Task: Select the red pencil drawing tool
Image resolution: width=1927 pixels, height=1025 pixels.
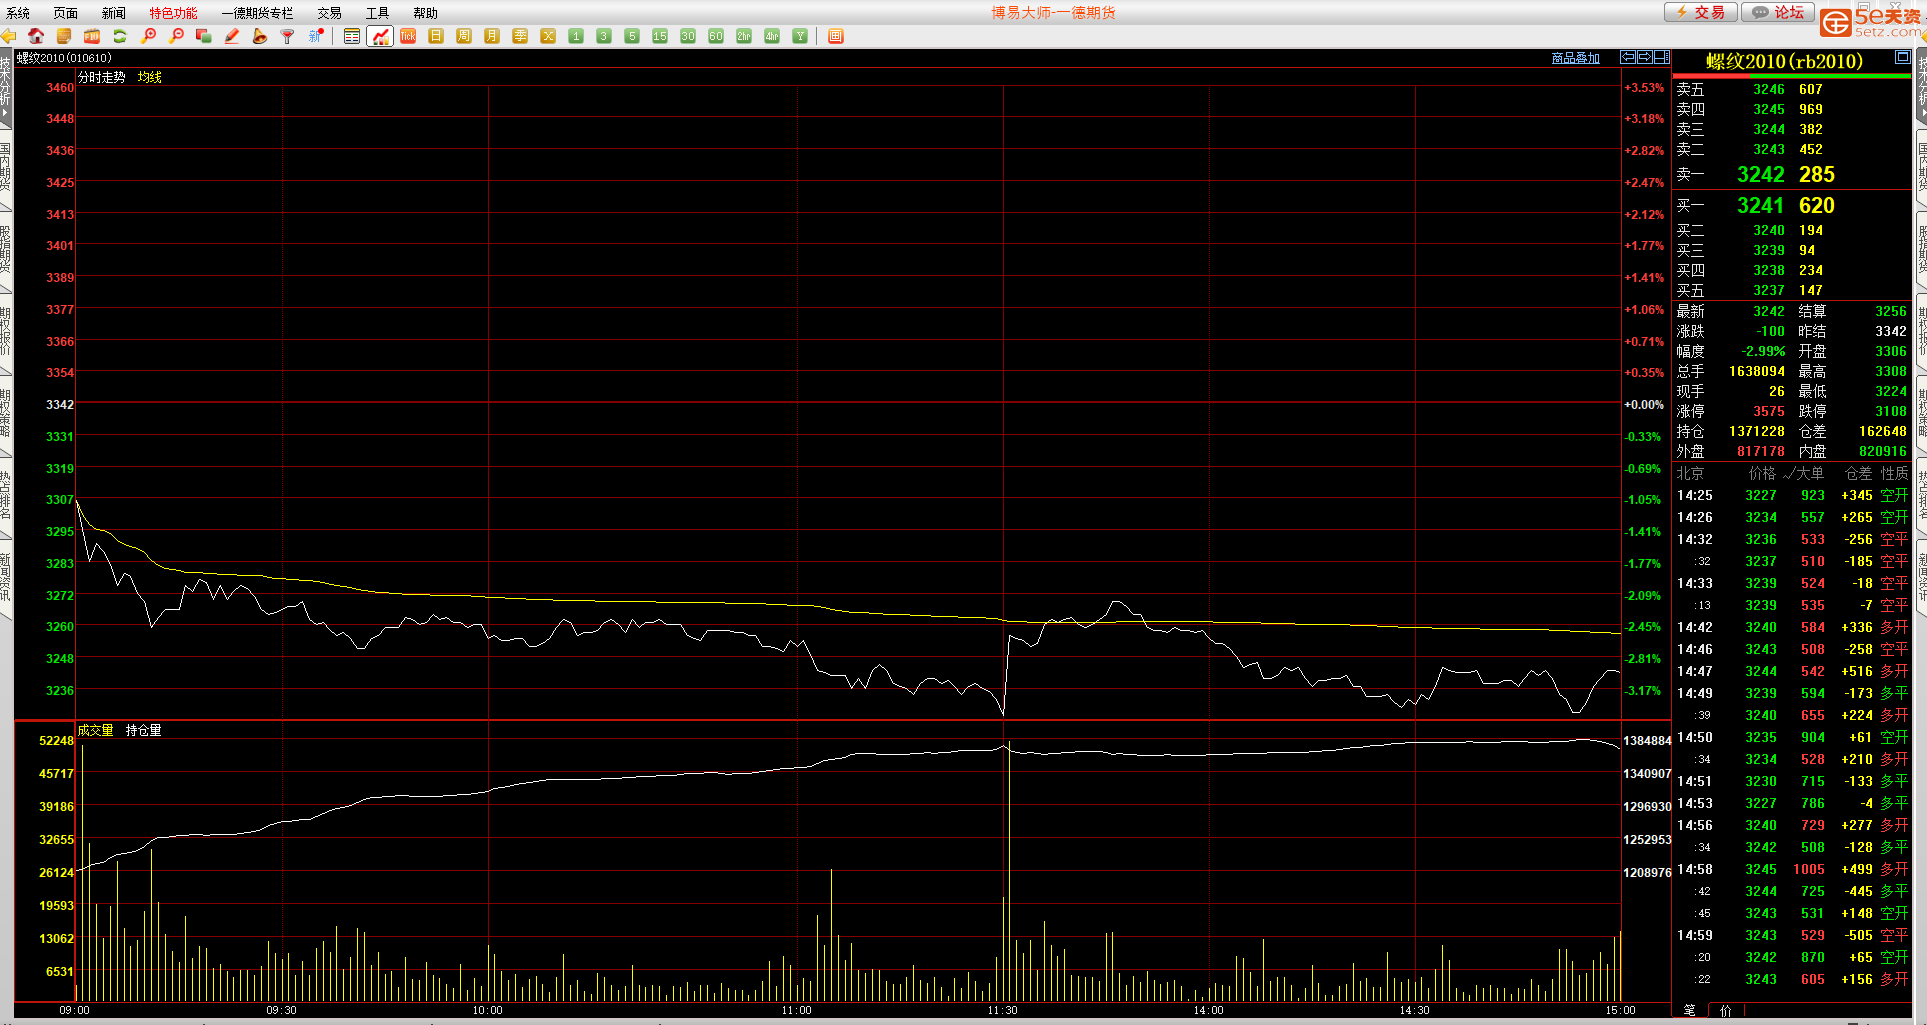Action: pyautogui.click(x=232, y=36)
